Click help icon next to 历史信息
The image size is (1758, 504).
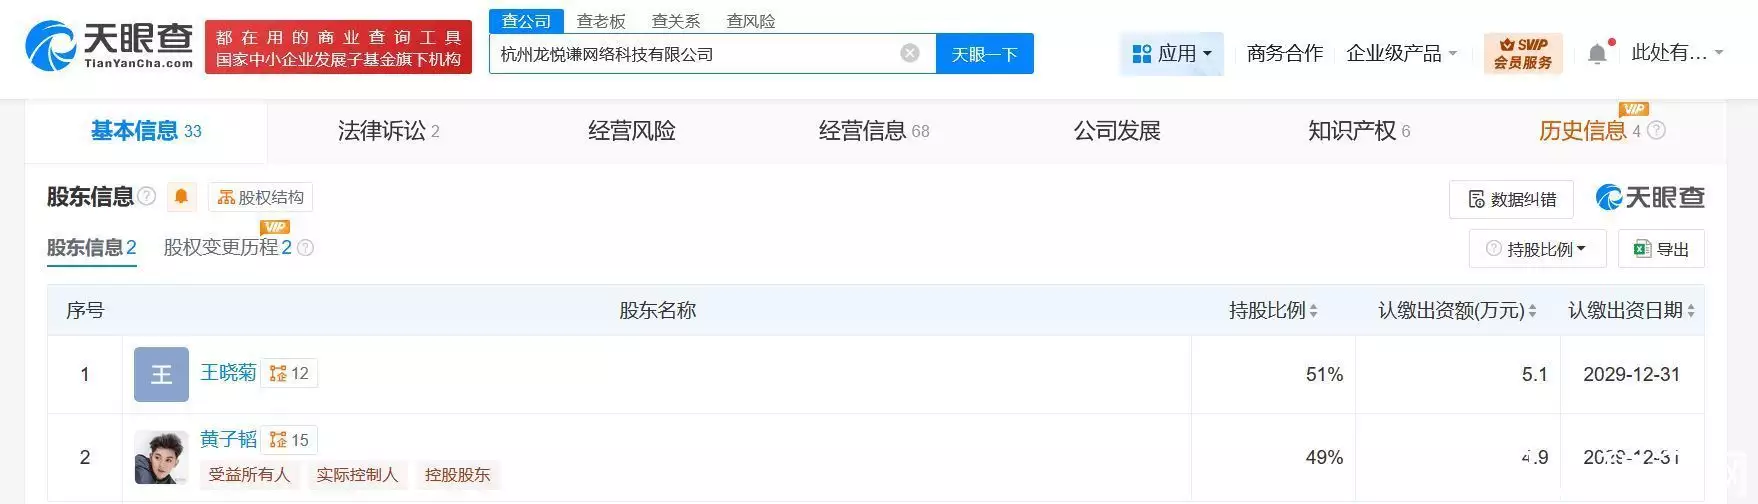click(x=1656, y=131)
